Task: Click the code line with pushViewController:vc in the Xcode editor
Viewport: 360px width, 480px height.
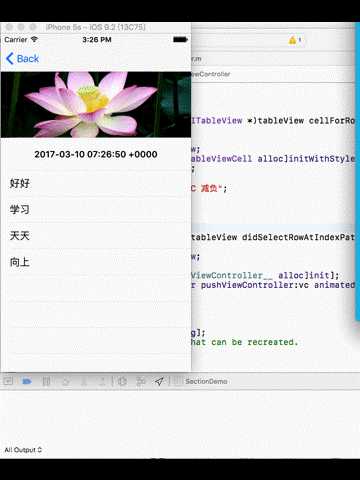Action: pyautogui.click(x=273, y=285)
